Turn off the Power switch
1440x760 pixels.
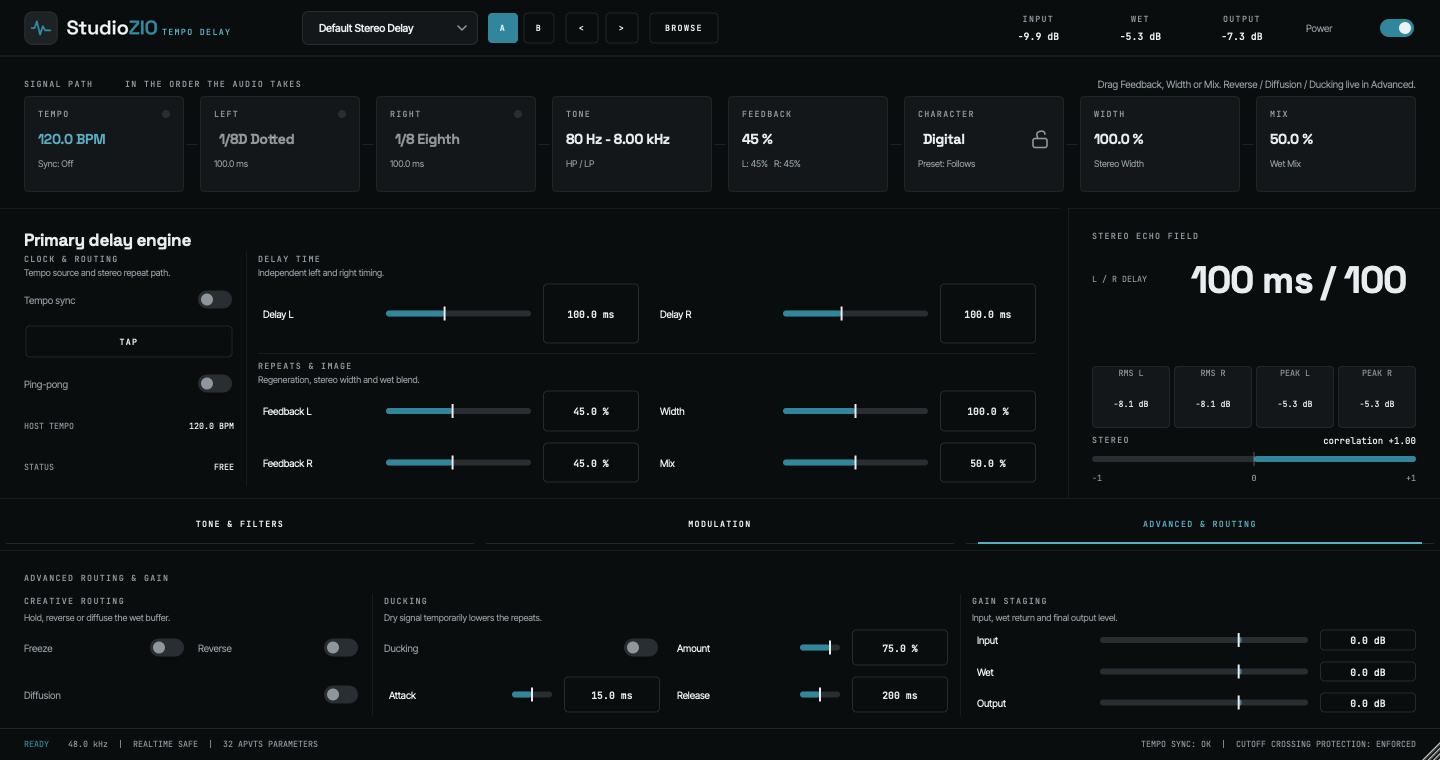[1397, 28]
